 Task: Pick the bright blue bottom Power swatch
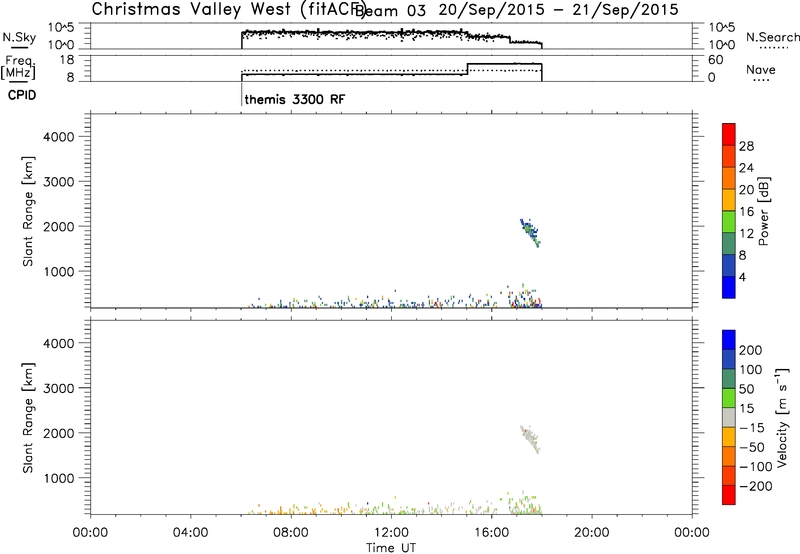pyautogui.click(x=729, y=287)
